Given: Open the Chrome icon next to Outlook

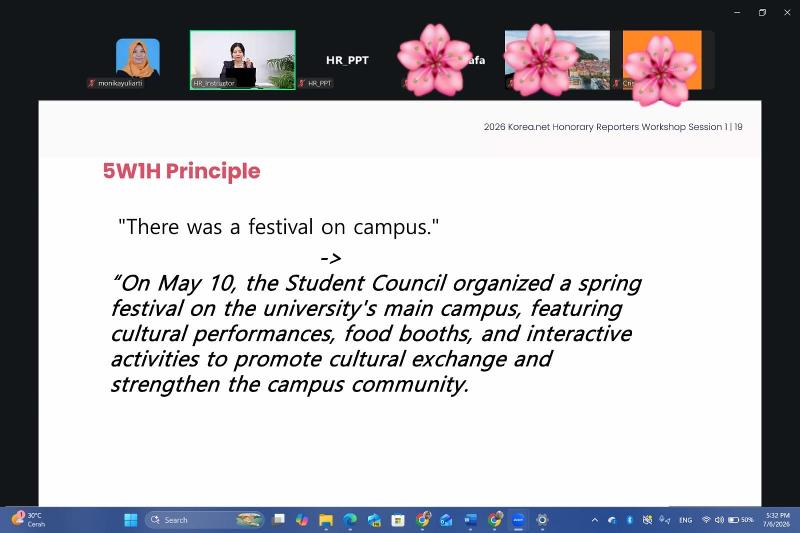Looking at the screenshot, I should click(422, 520).
